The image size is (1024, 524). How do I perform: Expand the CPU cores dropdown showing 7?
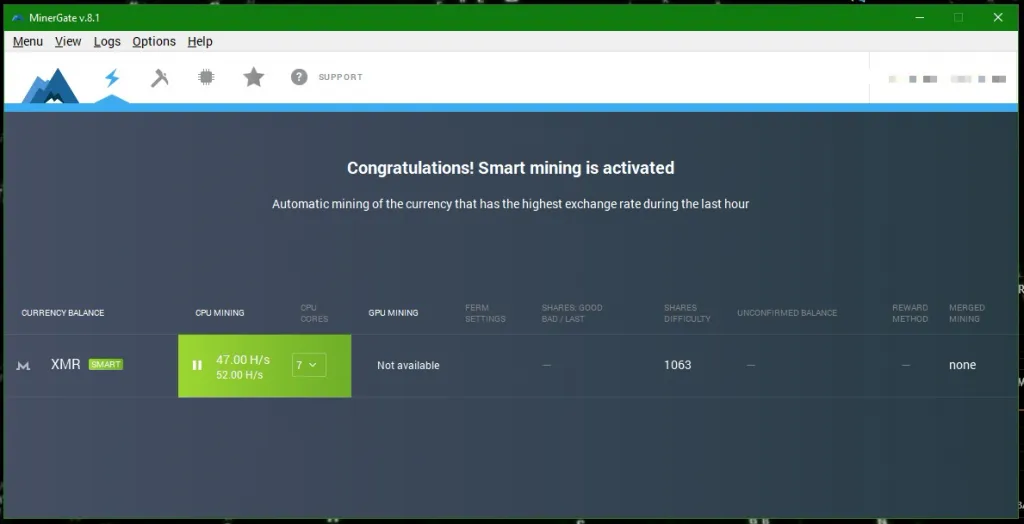309,365
